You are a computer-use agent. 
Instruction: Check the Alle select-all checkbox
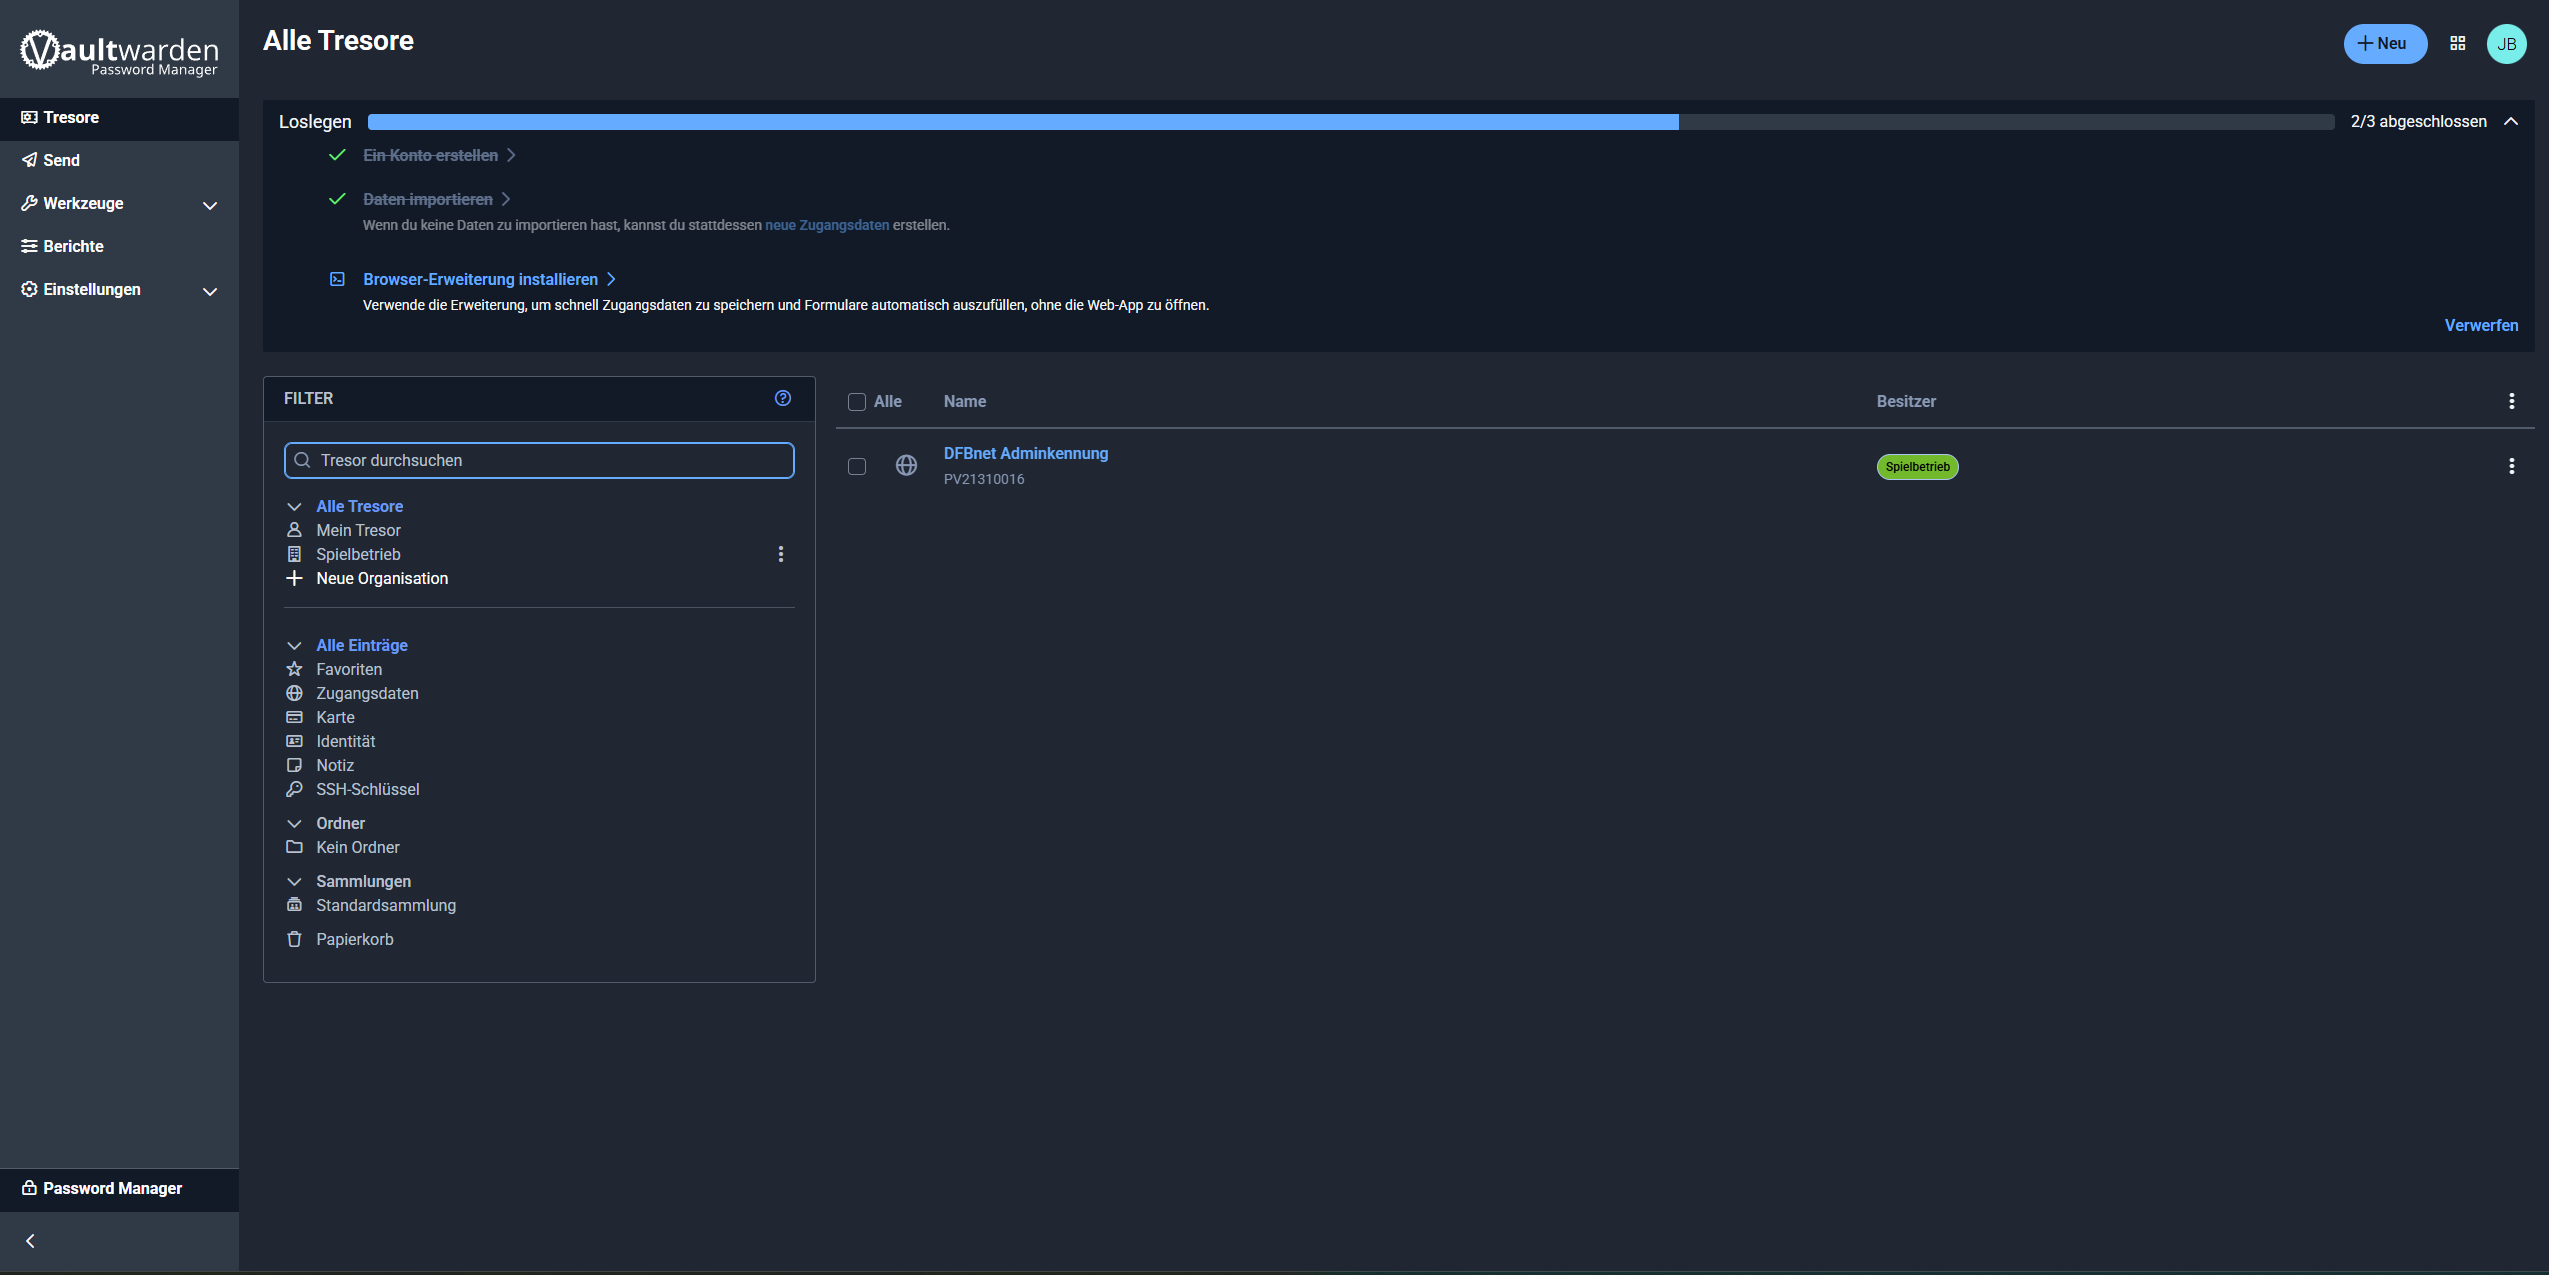coord(857,402)
